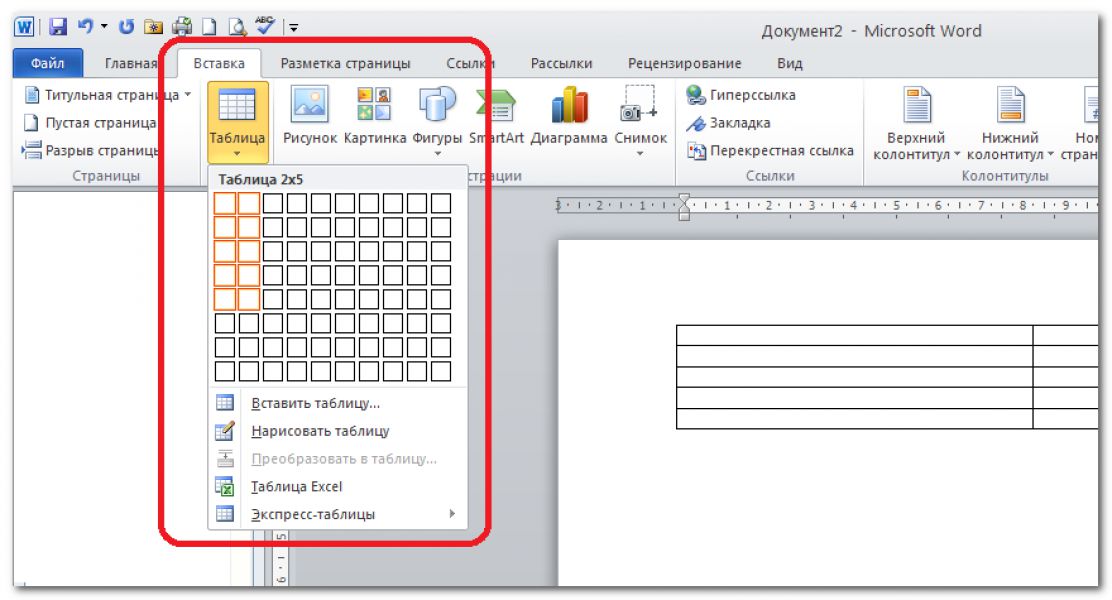1112x600 pixels.
Task: Click the top-left table grid cell
Action: point(225,204)
